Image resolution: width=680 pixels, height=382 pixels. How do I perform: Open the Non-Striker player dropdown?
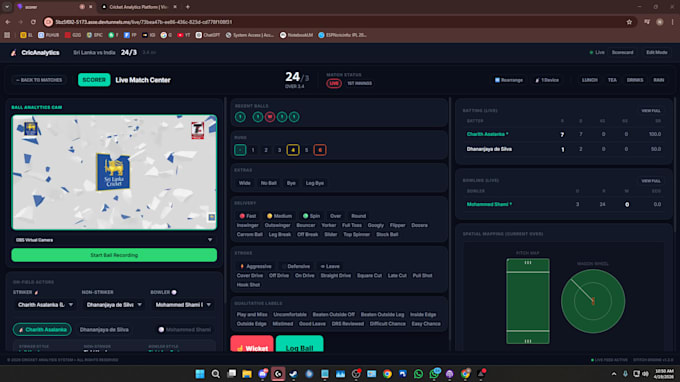(x=114, y=305)
